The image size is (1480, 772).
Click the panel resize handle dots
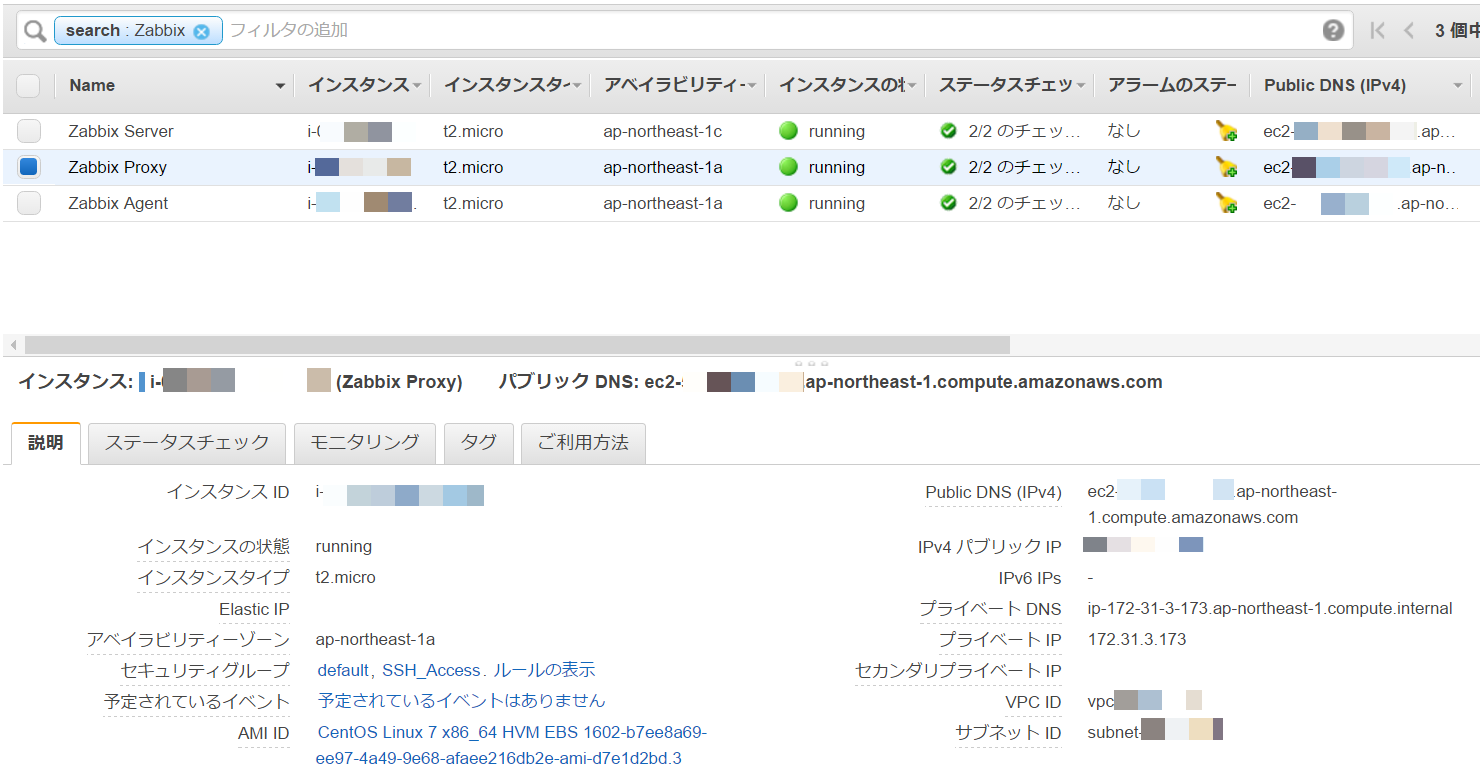tap(811, 362)
